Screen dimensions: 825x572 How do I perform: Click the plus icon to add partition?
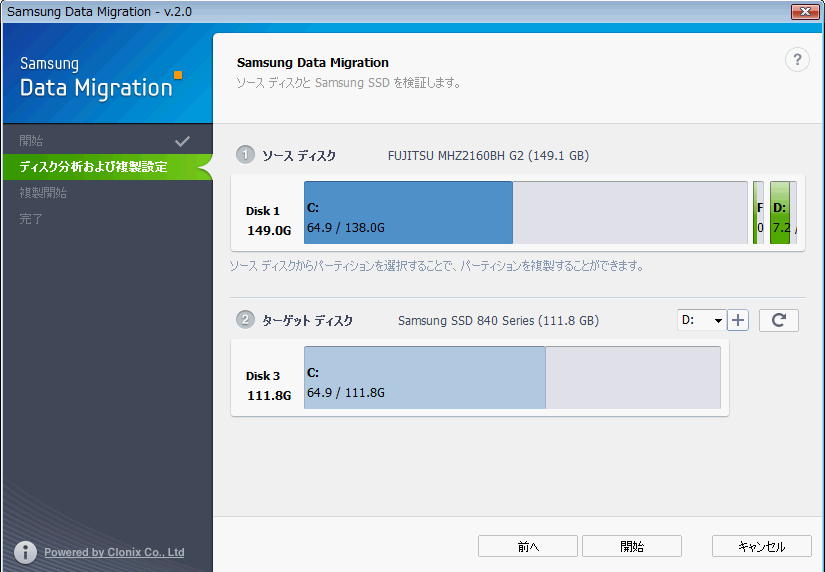[x=738, y=320]
